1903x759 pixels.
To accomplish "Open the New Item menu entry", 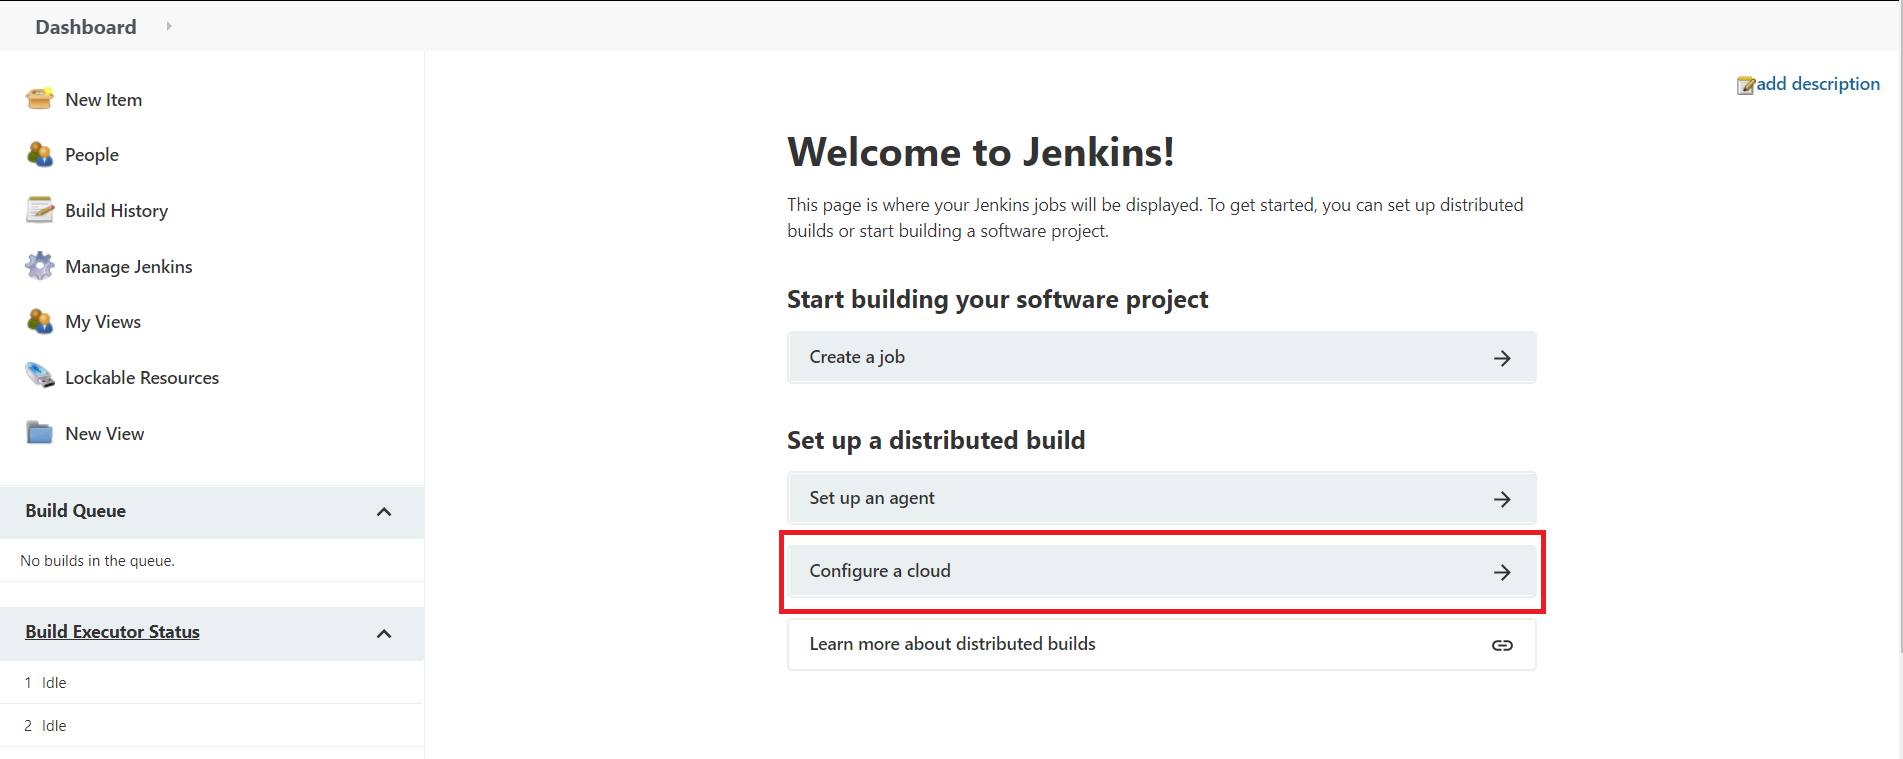I will pyautogui.click(x=104, y=99).
